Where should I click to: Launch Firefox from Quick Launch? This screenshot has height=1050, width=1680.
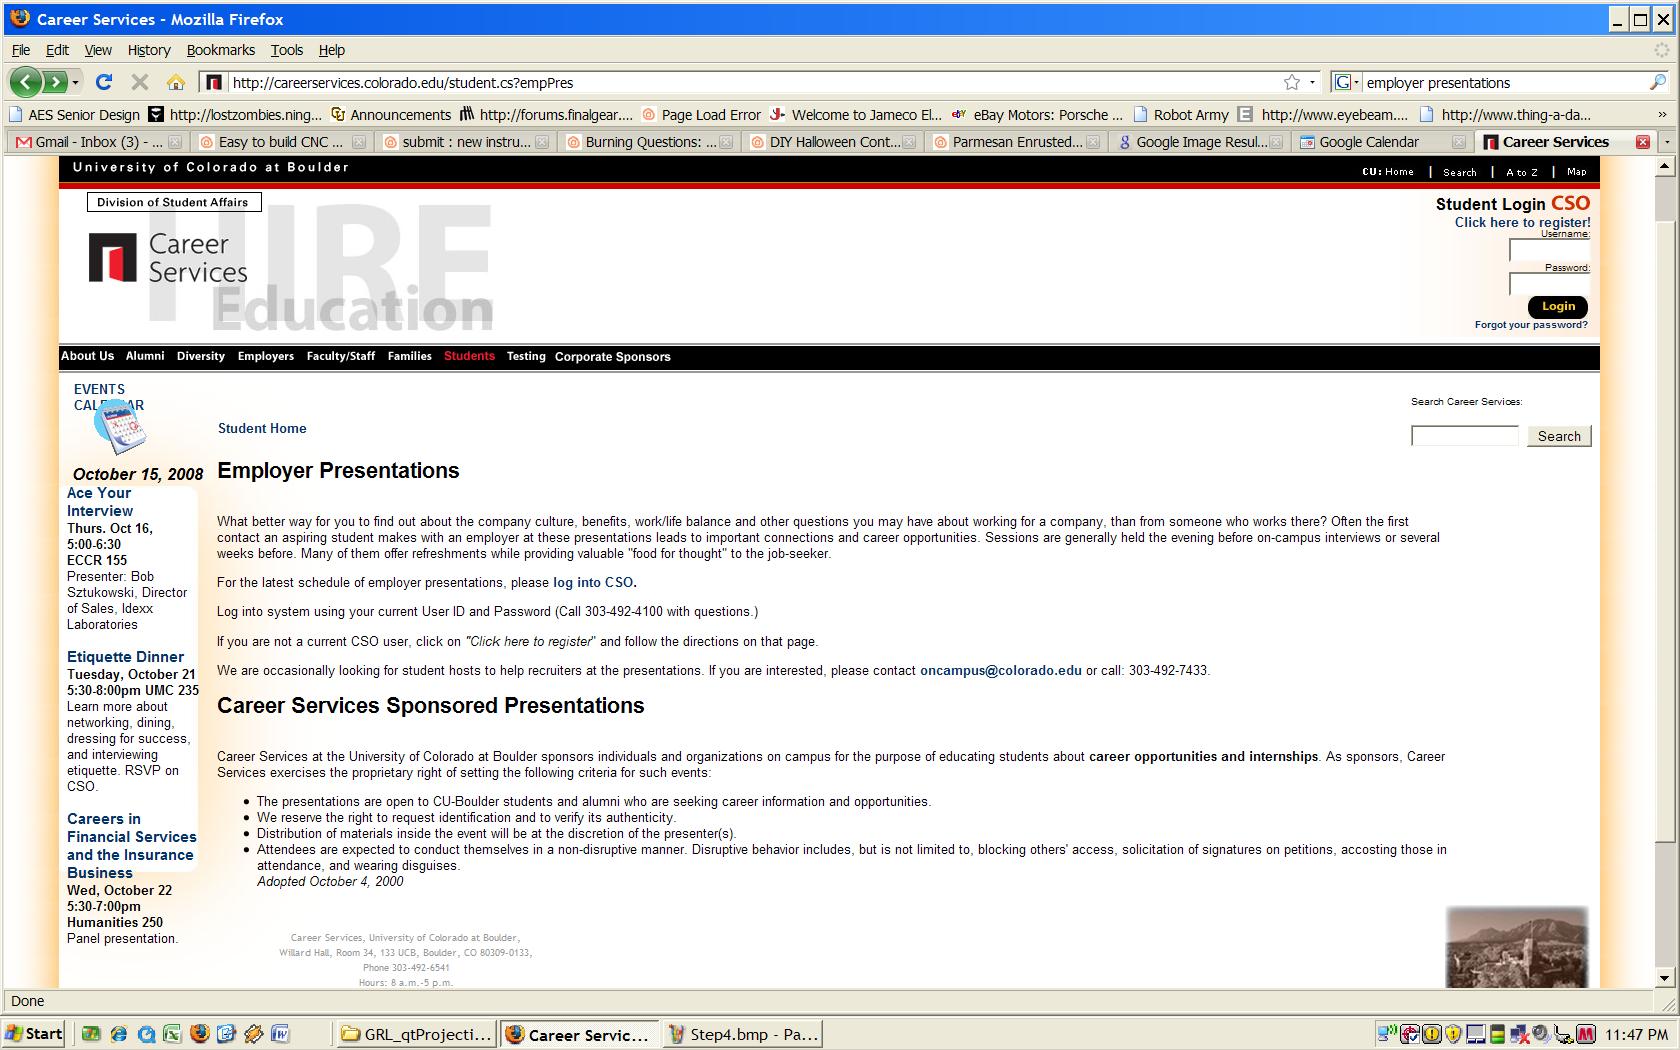pyautogui.click(x=200, y=1034)
